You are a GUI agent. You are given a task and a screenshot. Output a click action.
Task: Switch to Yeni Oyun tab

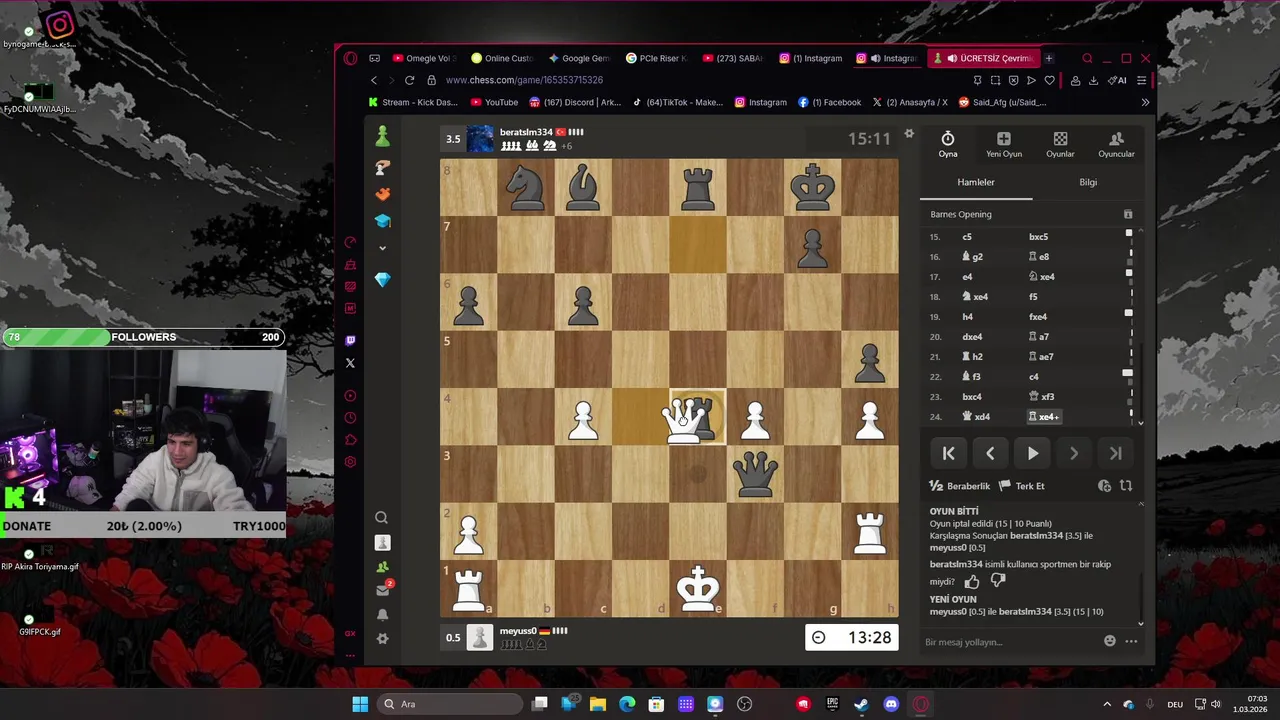coord(1004,145)
